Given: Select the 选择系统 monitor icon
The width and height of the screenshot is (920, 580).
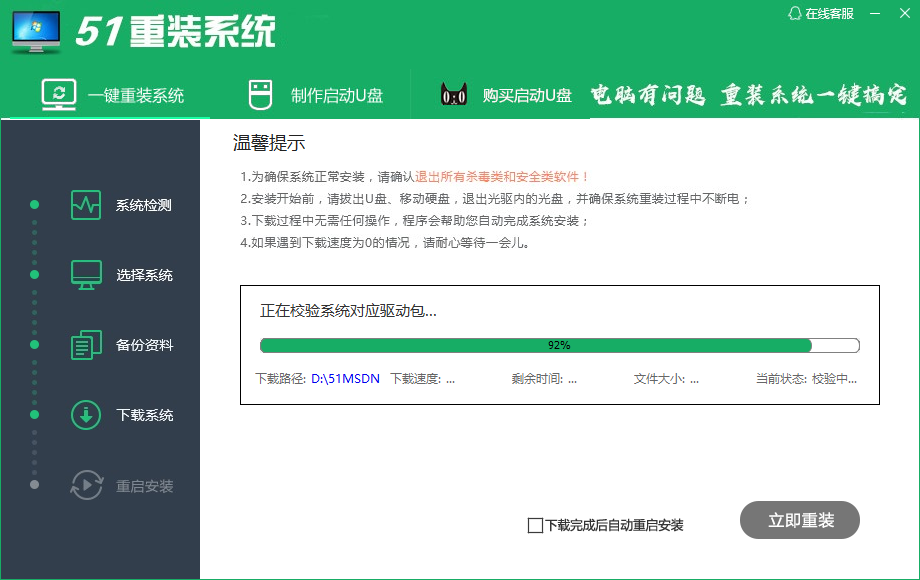Looking at the screenshot, I should (x=86, y=275).
